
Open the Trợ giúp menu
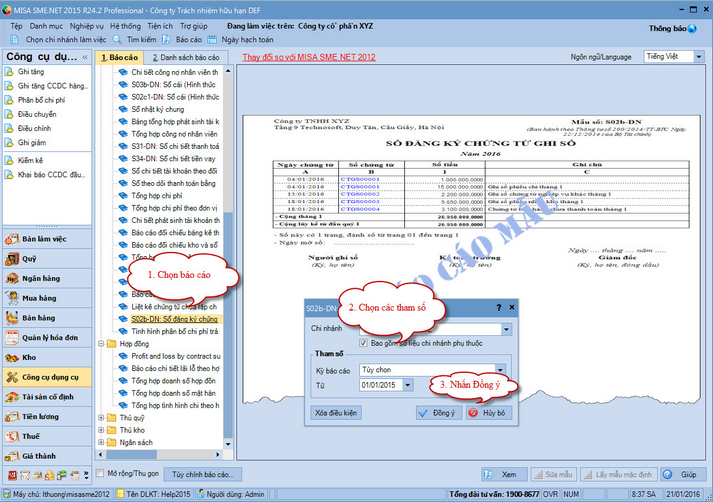coord(194,26)
